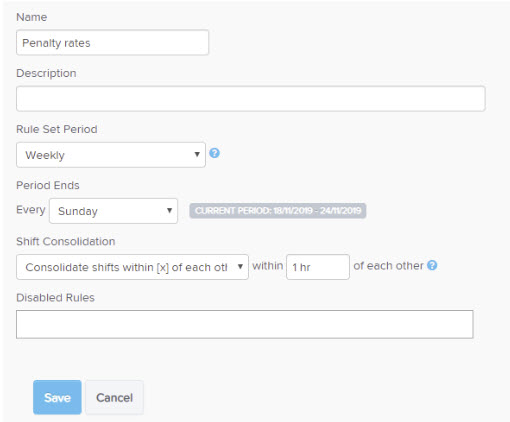Open the Weekly rule set period dropdown
This screenshot has width=510, height=422.
tap(111, 155)
